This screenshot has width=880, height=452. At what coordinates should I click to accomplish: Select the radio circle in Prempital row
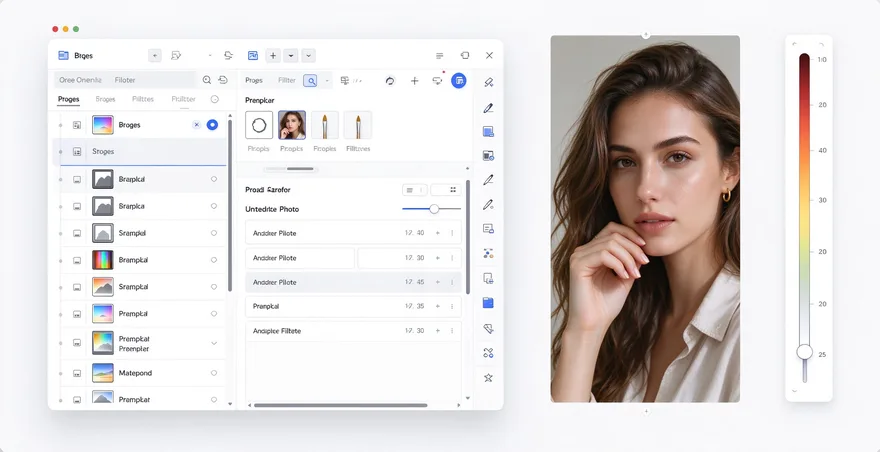(214, 314)
